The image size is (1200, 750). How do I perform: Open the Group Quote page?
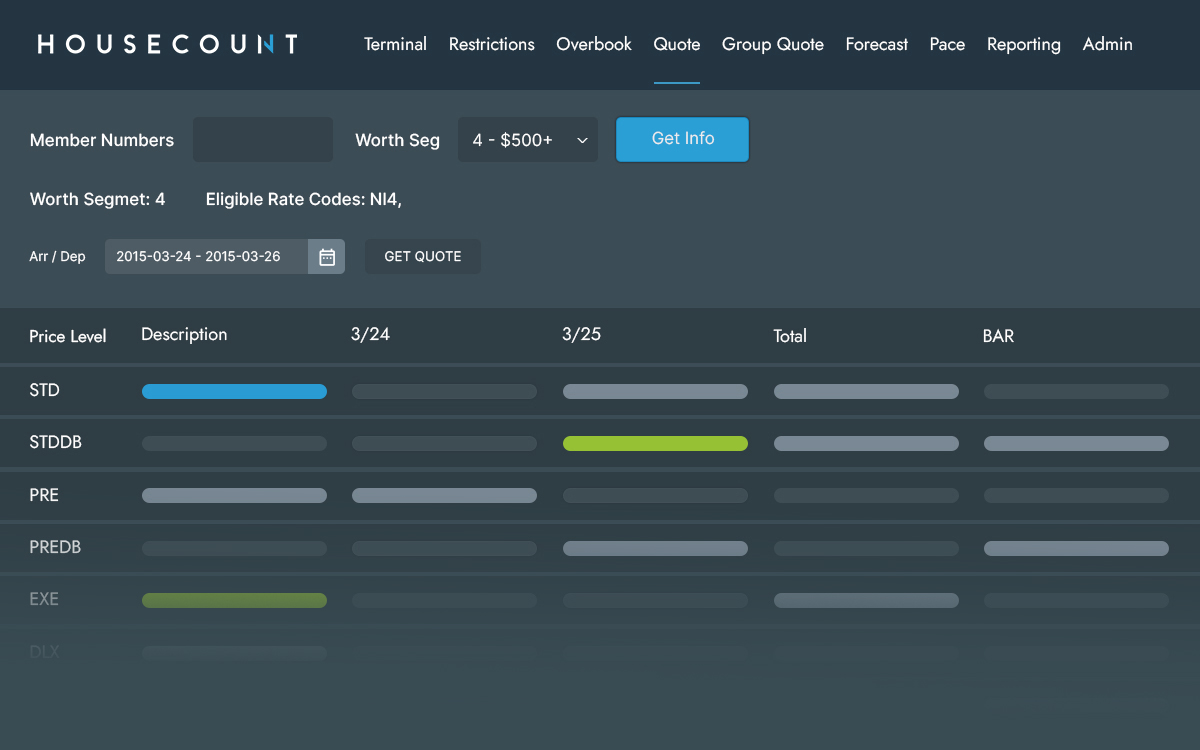(773, 44)
